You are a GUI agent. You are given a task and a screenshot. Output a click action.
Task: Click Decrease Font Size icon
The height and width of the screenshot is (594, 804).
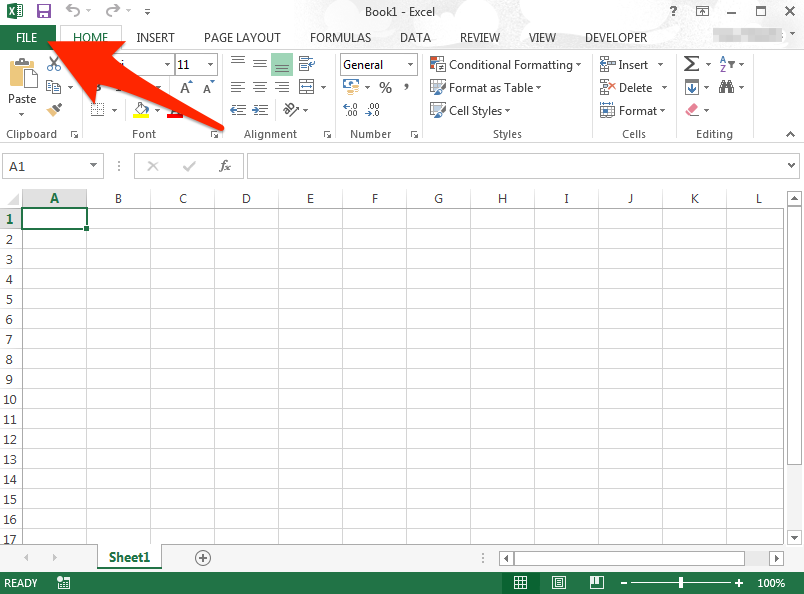tap(208, 87)
